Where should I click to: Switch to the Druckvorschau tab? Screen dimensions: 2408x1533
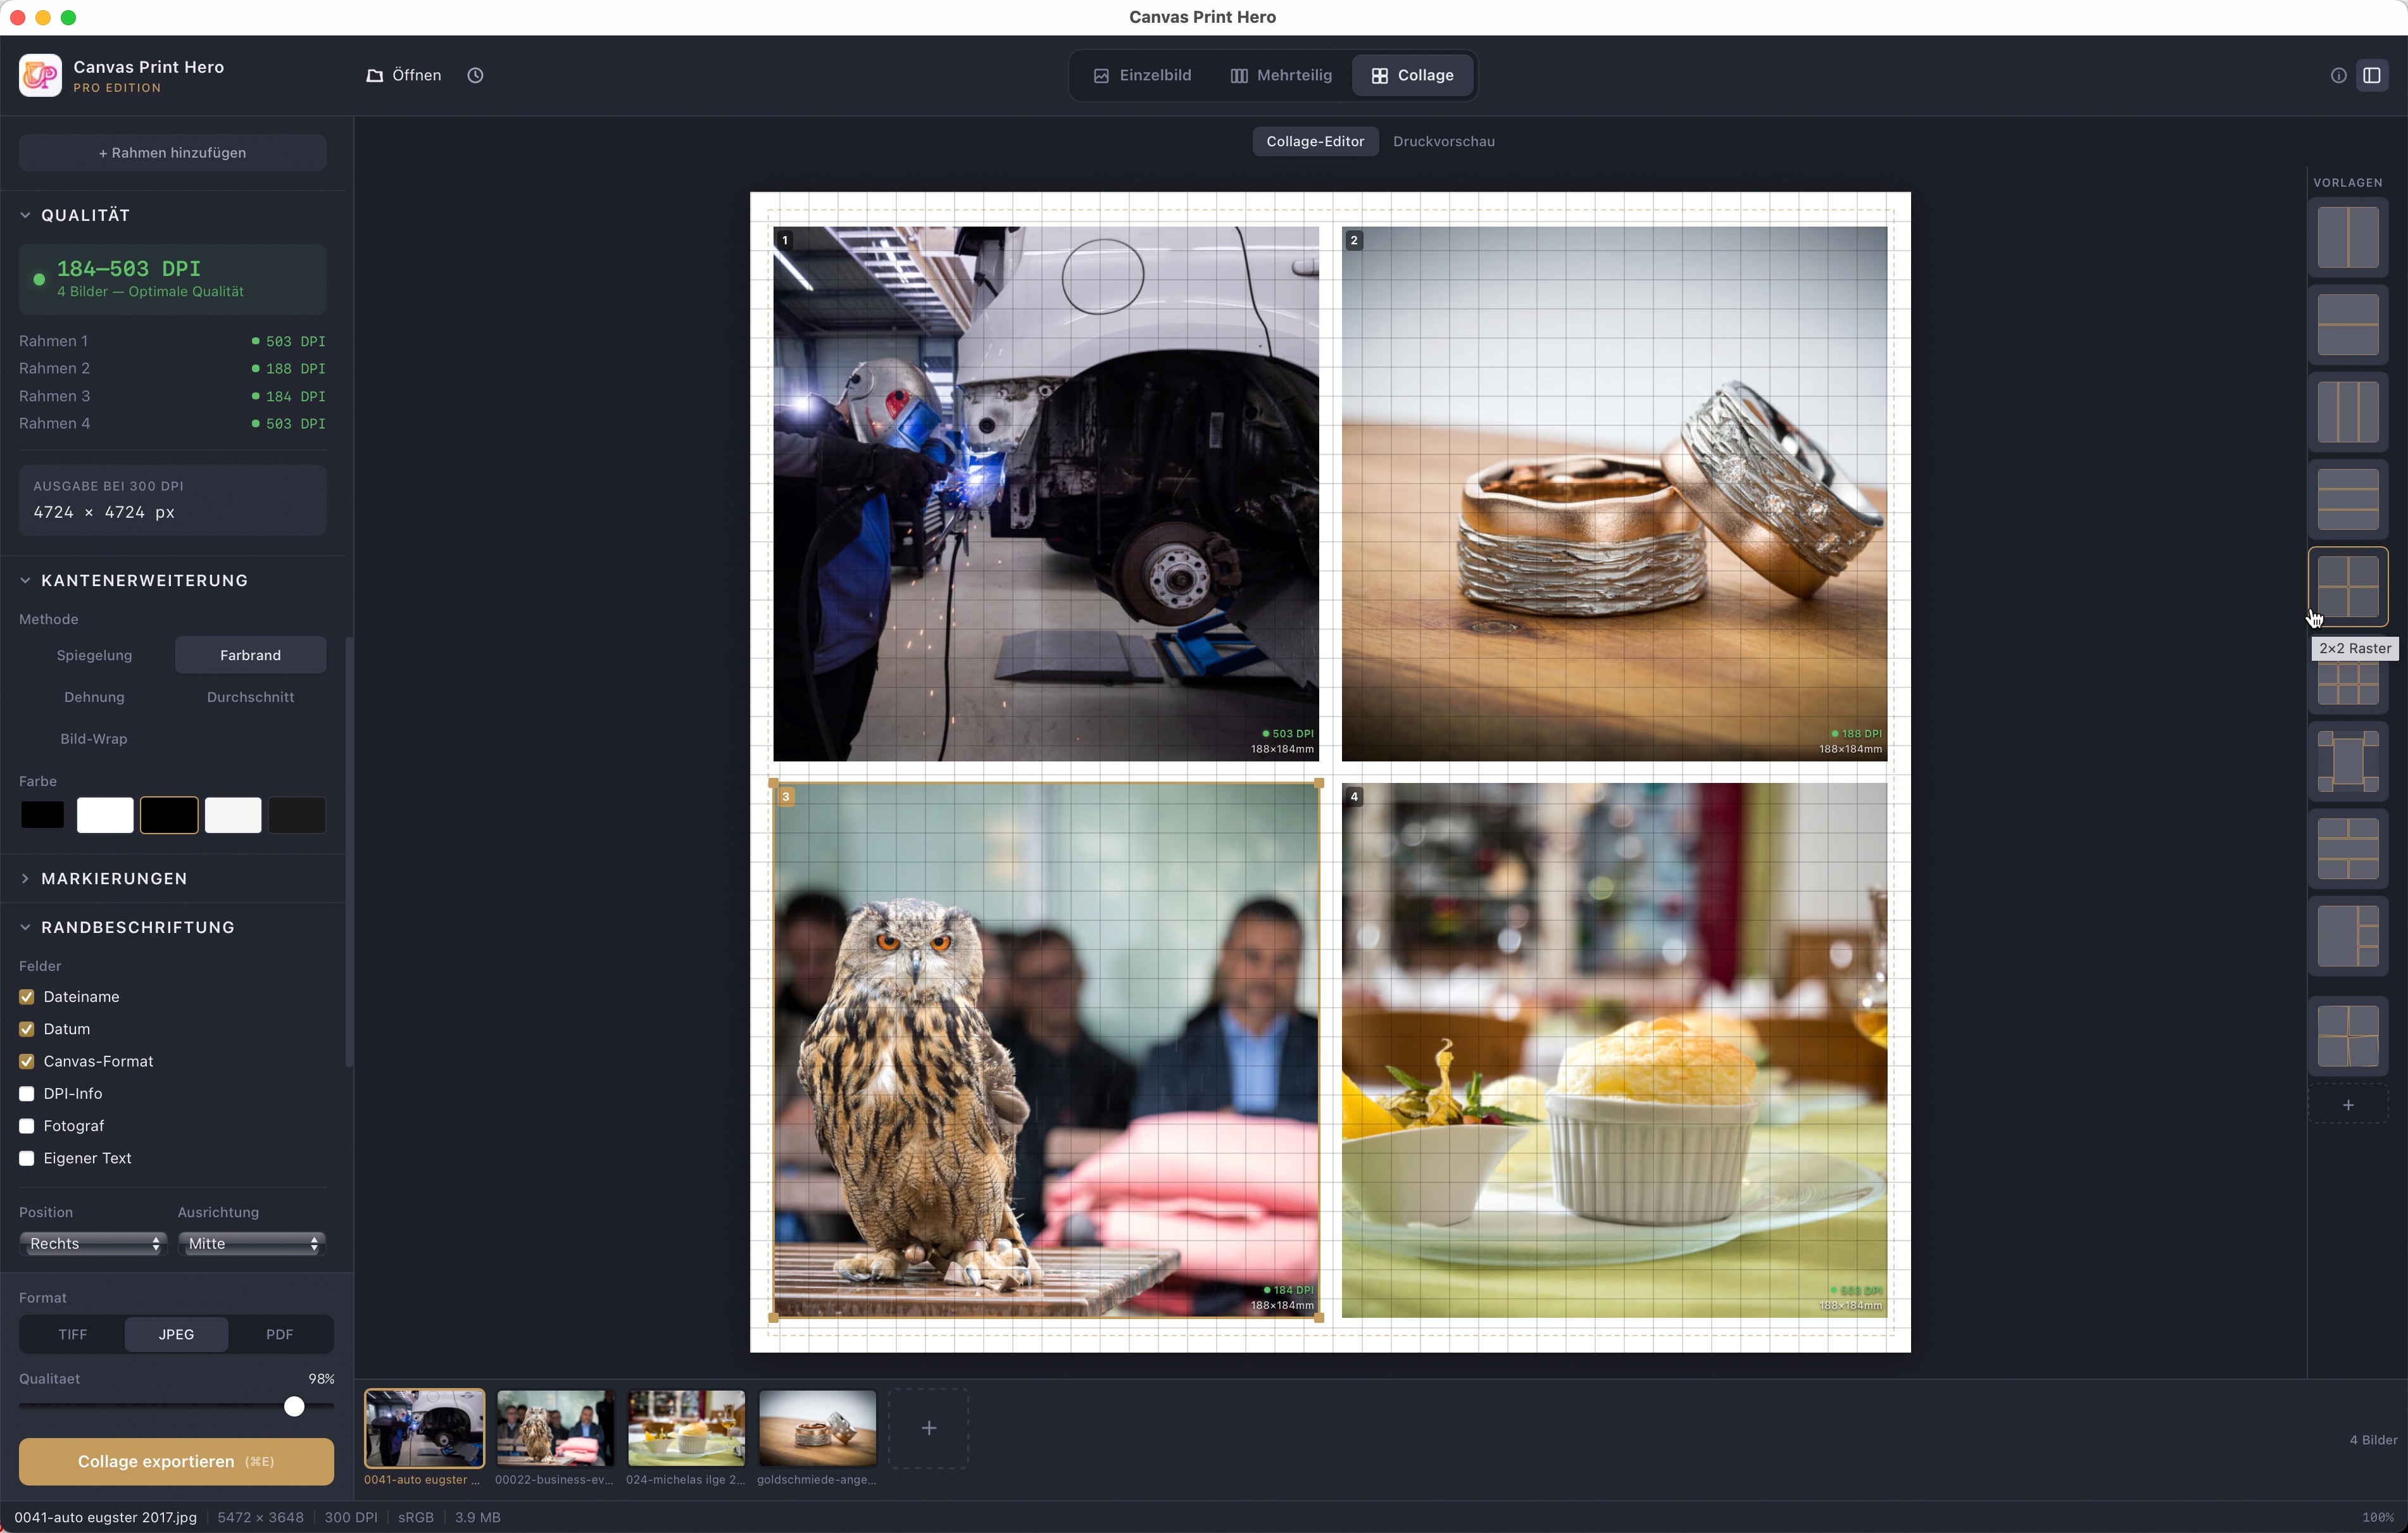[1443, 141]
